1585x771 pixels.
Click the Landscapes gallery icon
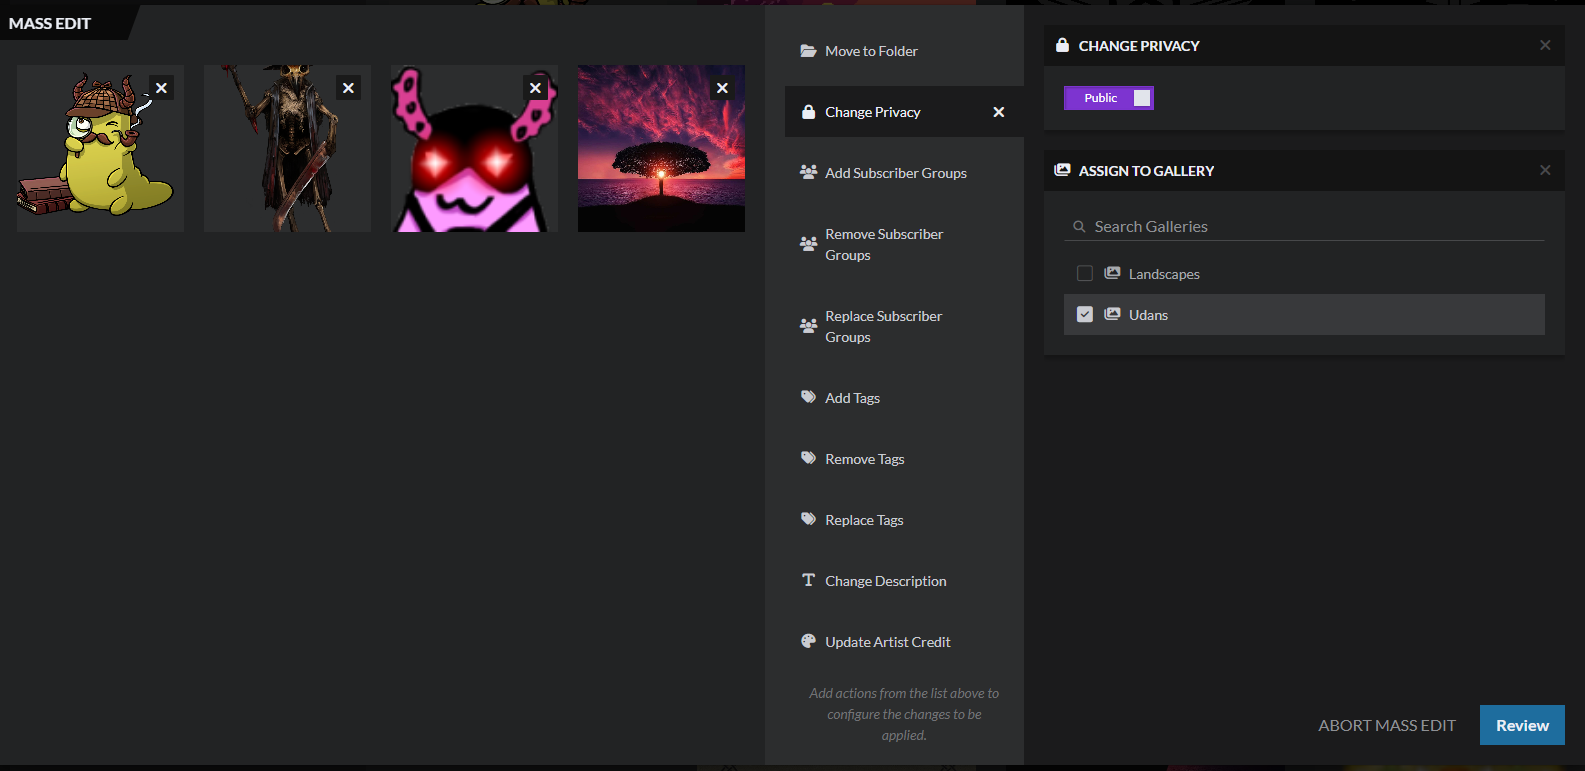click(x=1112, y=273)
